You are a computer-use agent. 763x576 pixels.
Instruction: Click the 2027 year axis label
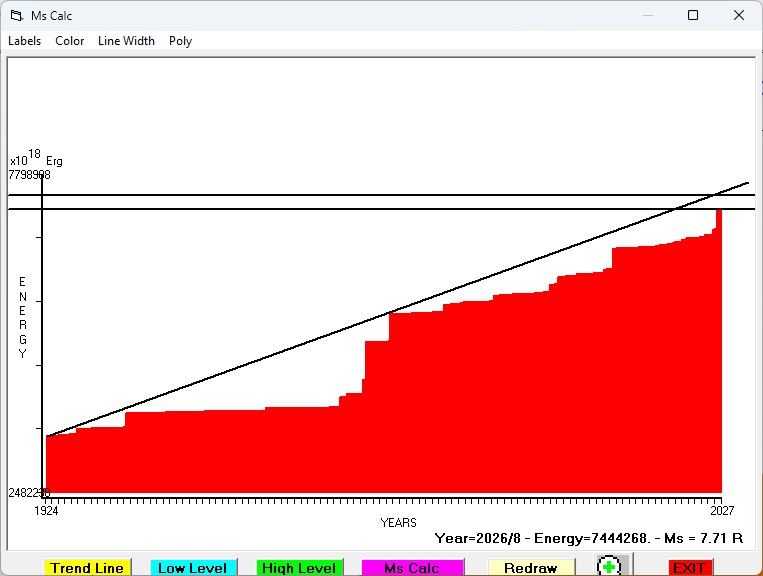722,510
